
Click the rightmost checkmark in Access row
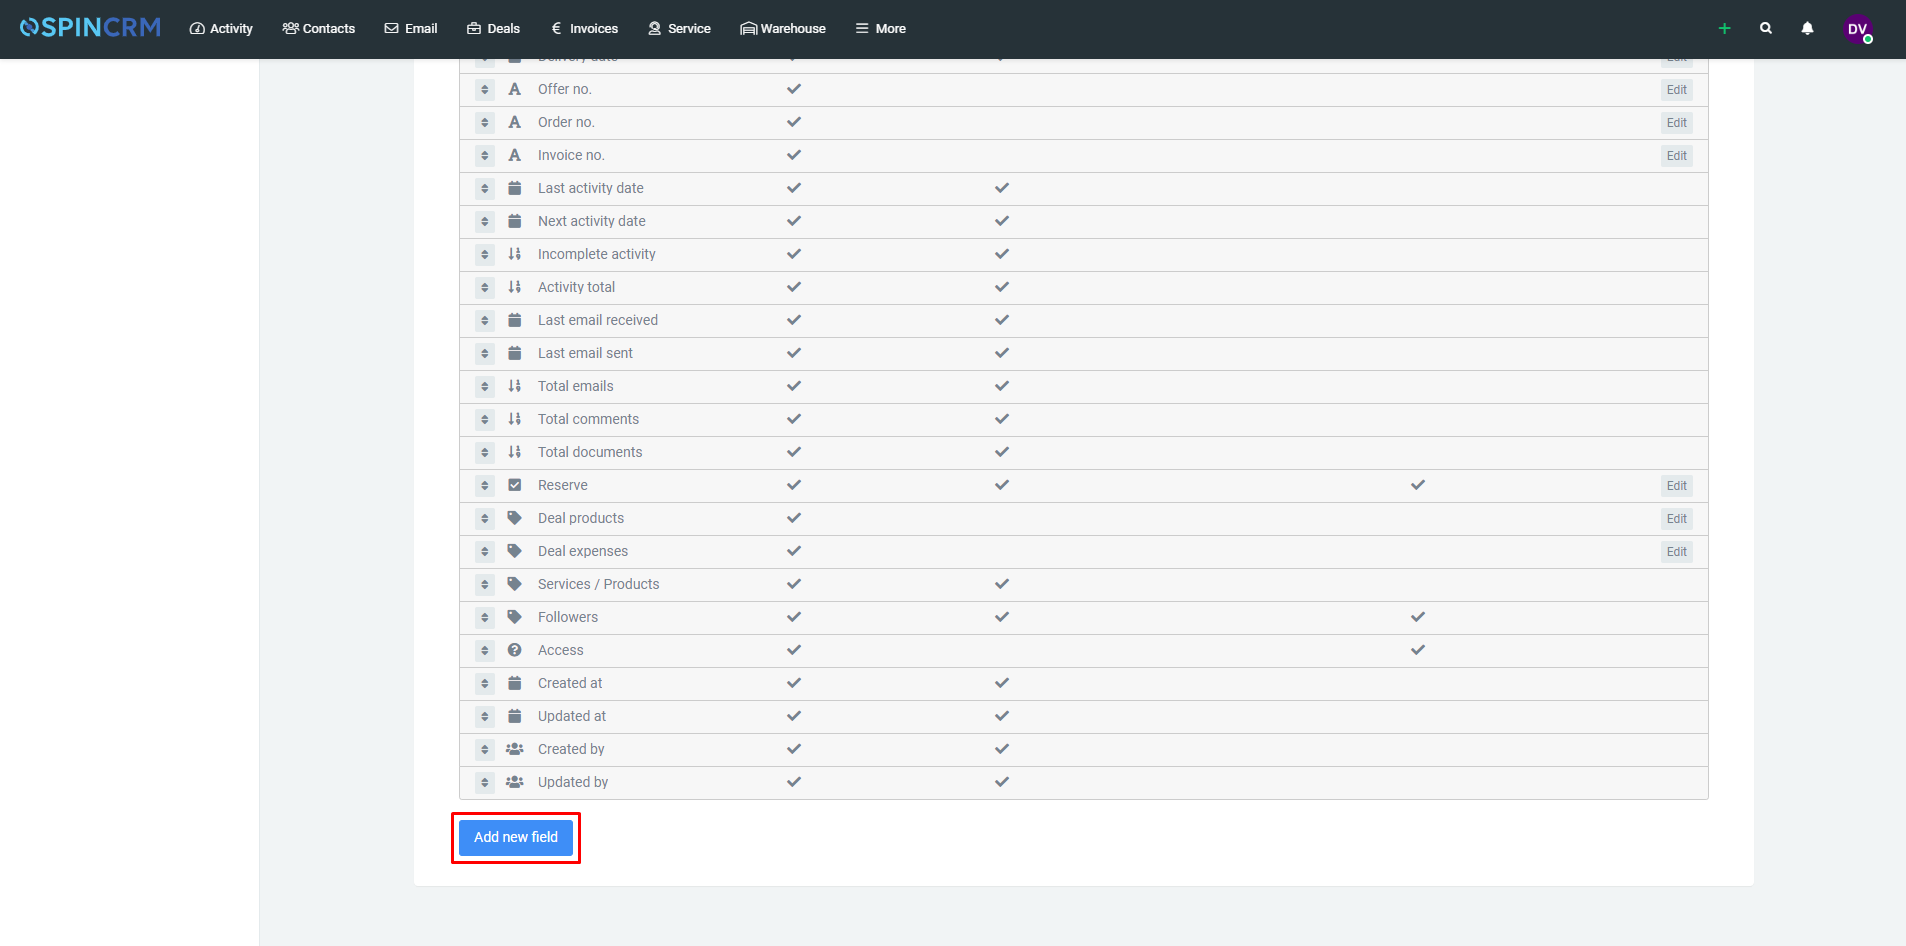click(1418, 650)
